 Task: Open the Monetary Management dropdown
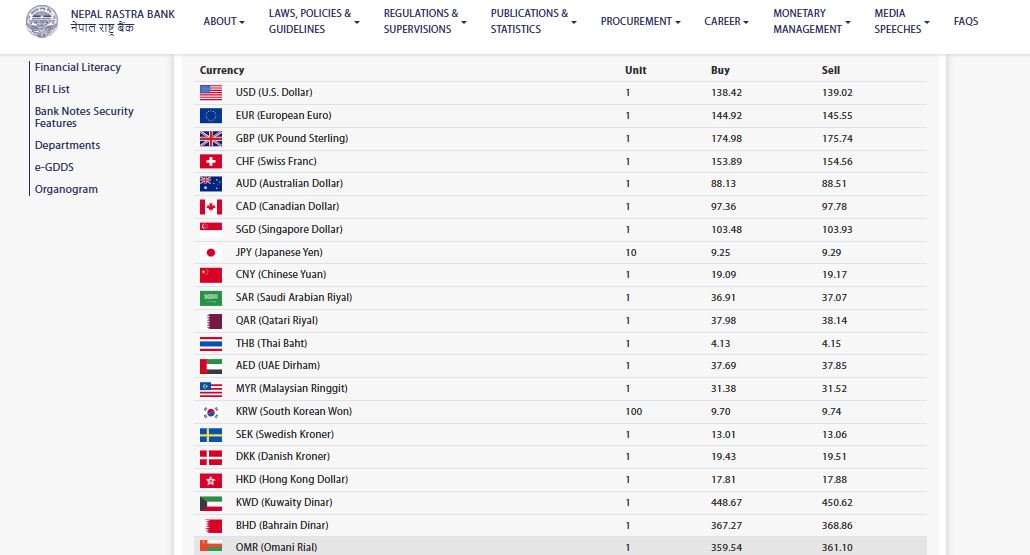[x=812, y=21]
